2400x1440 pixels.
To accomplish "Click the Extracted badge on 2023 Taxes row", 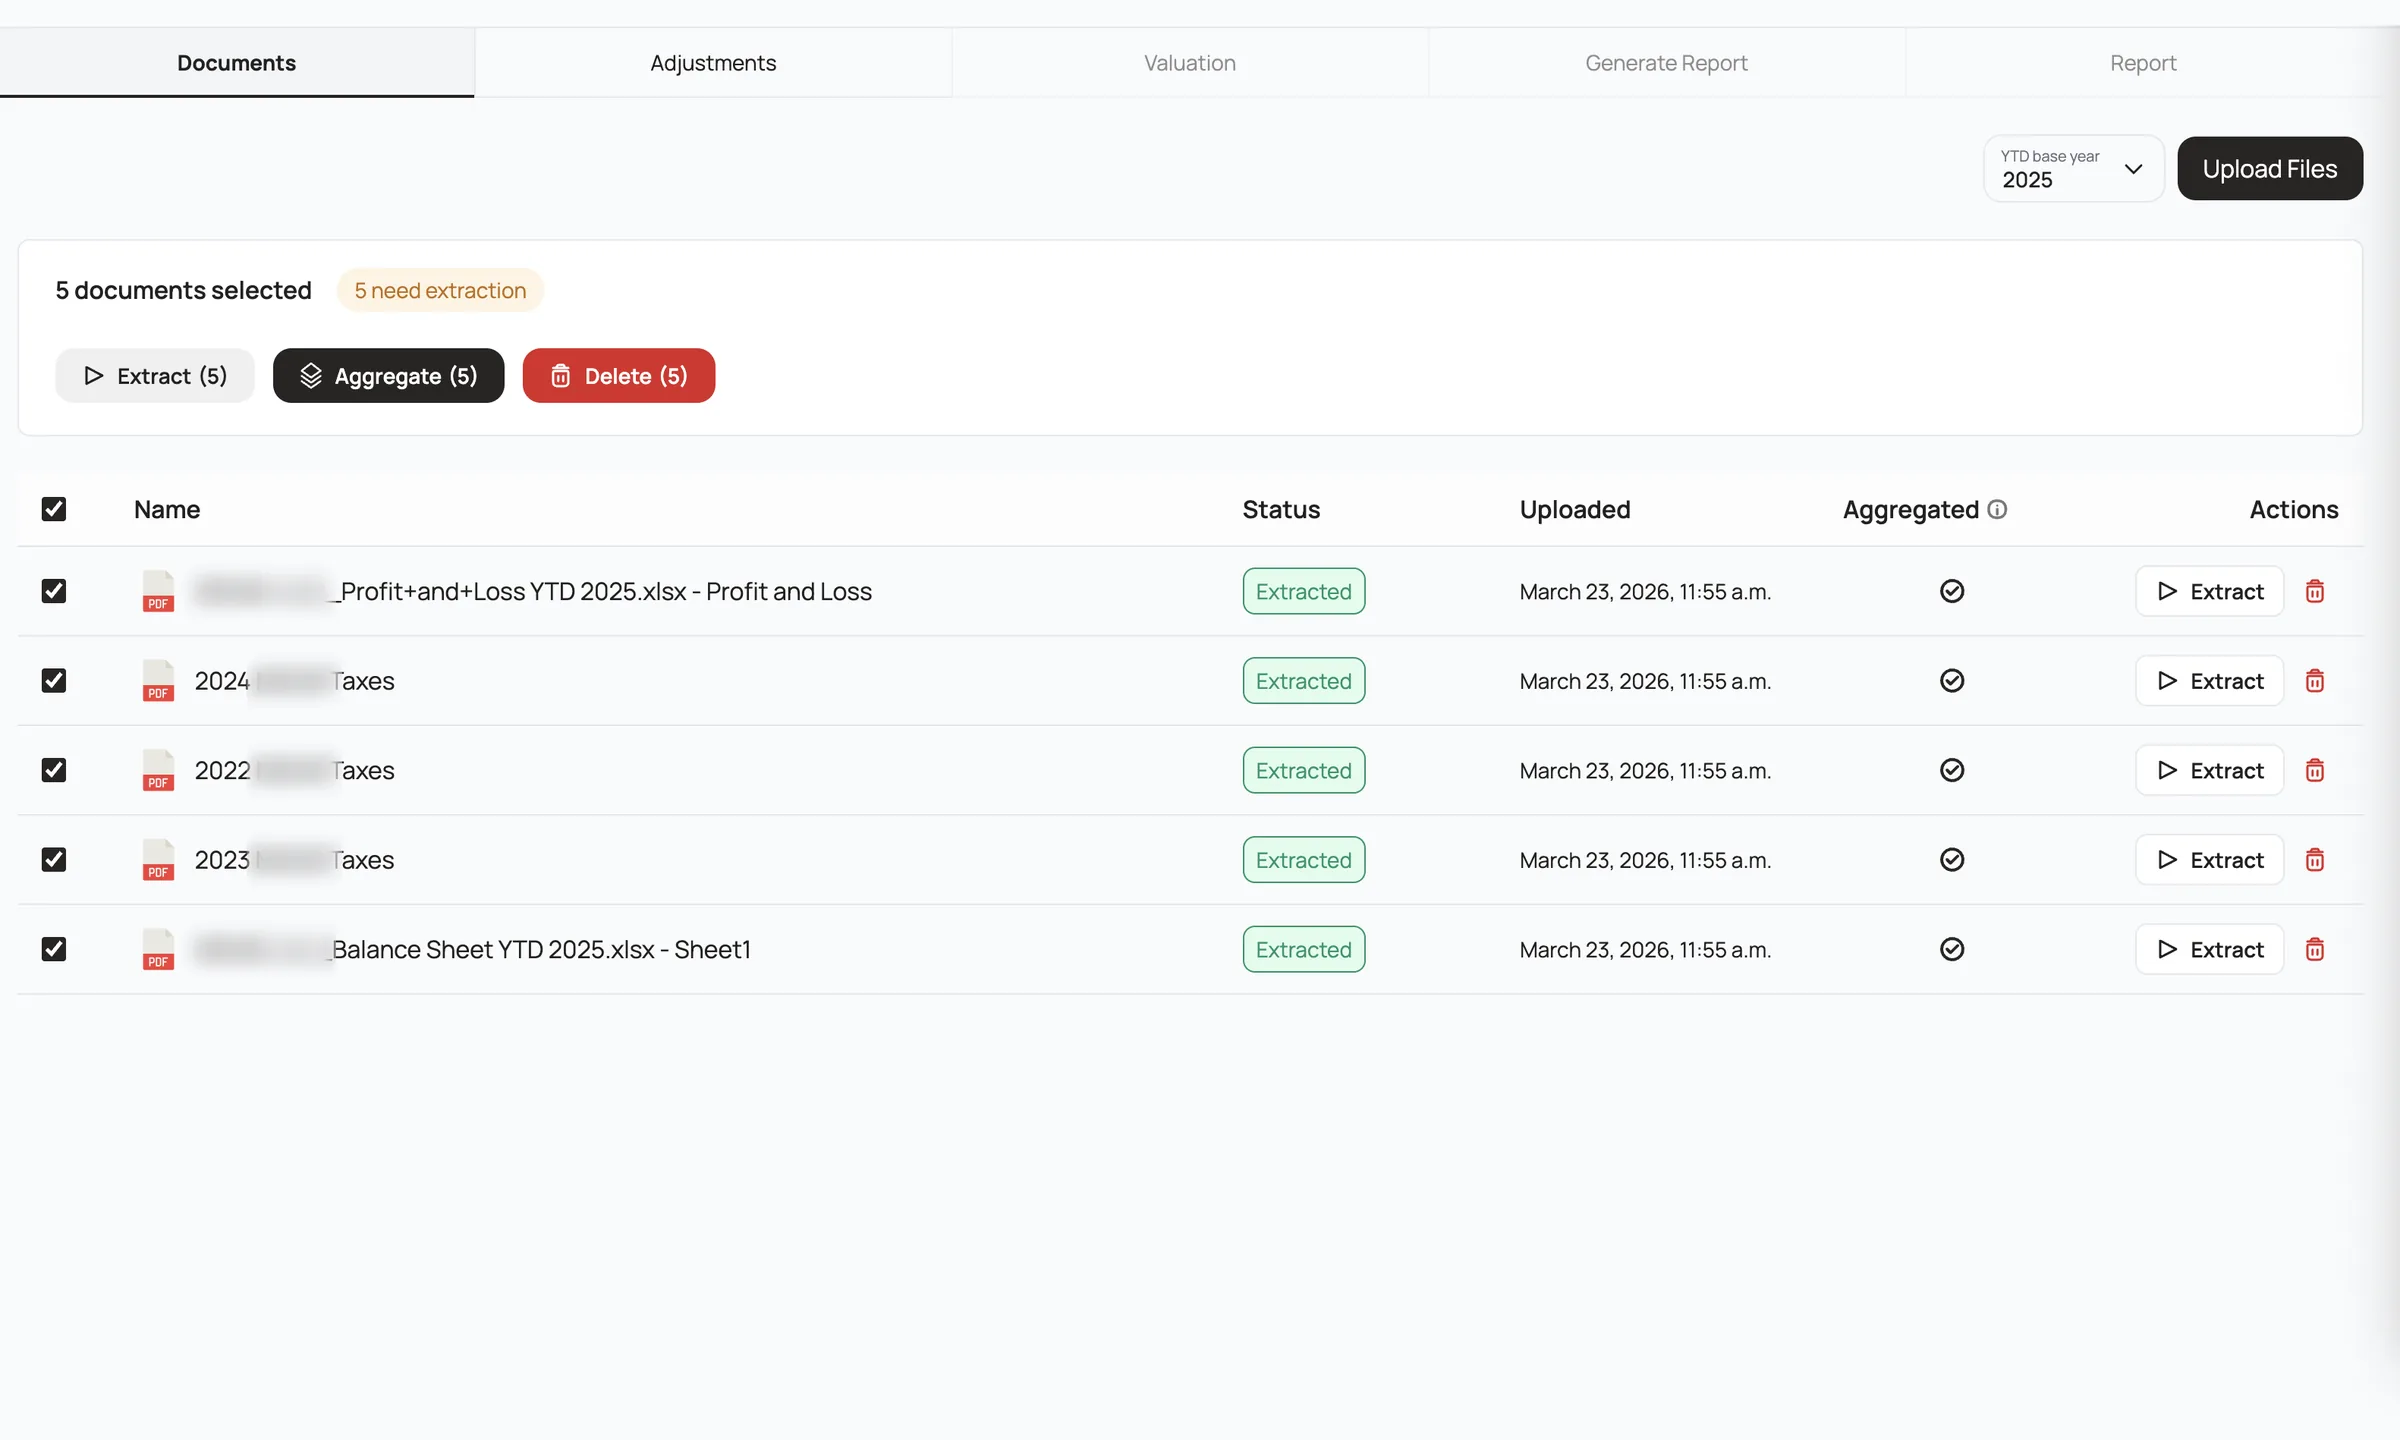I will coord(1304,859).
